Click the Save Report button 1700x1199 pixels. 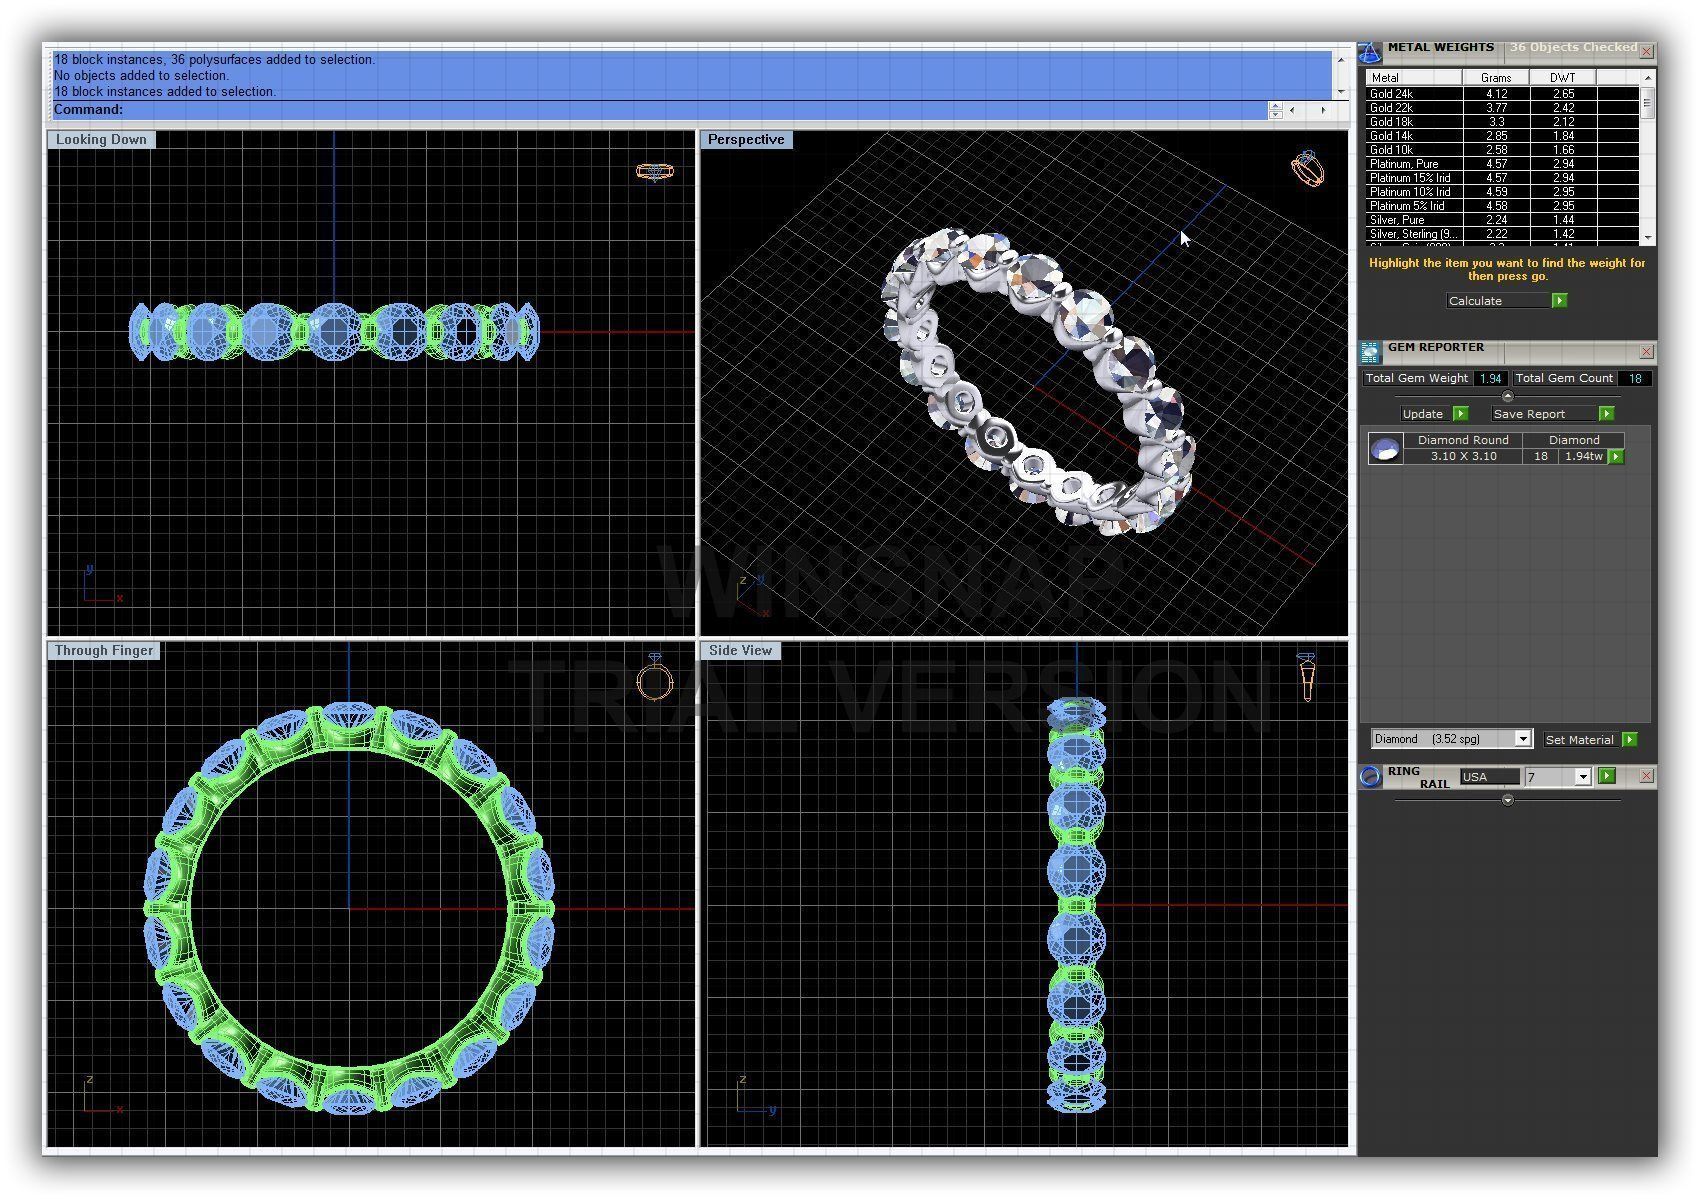[1543, 414]
